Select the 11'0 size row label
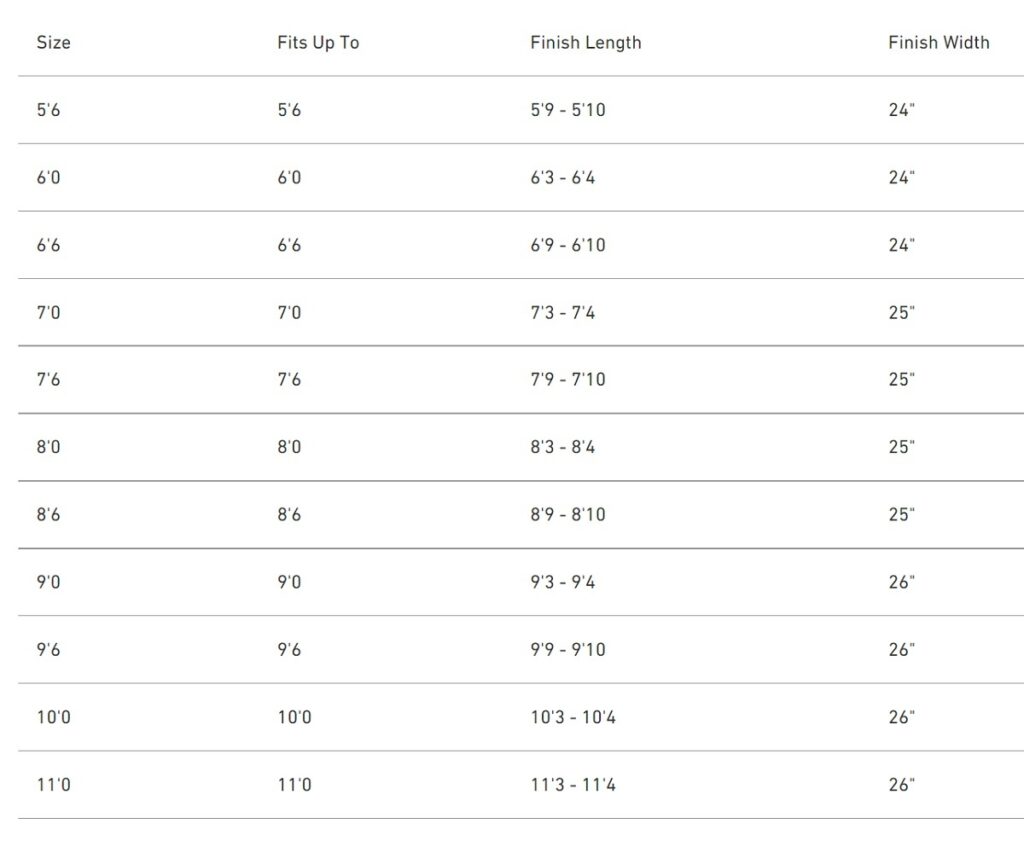The height and width of the screenshot is (841, 1024). click(53, 785)
